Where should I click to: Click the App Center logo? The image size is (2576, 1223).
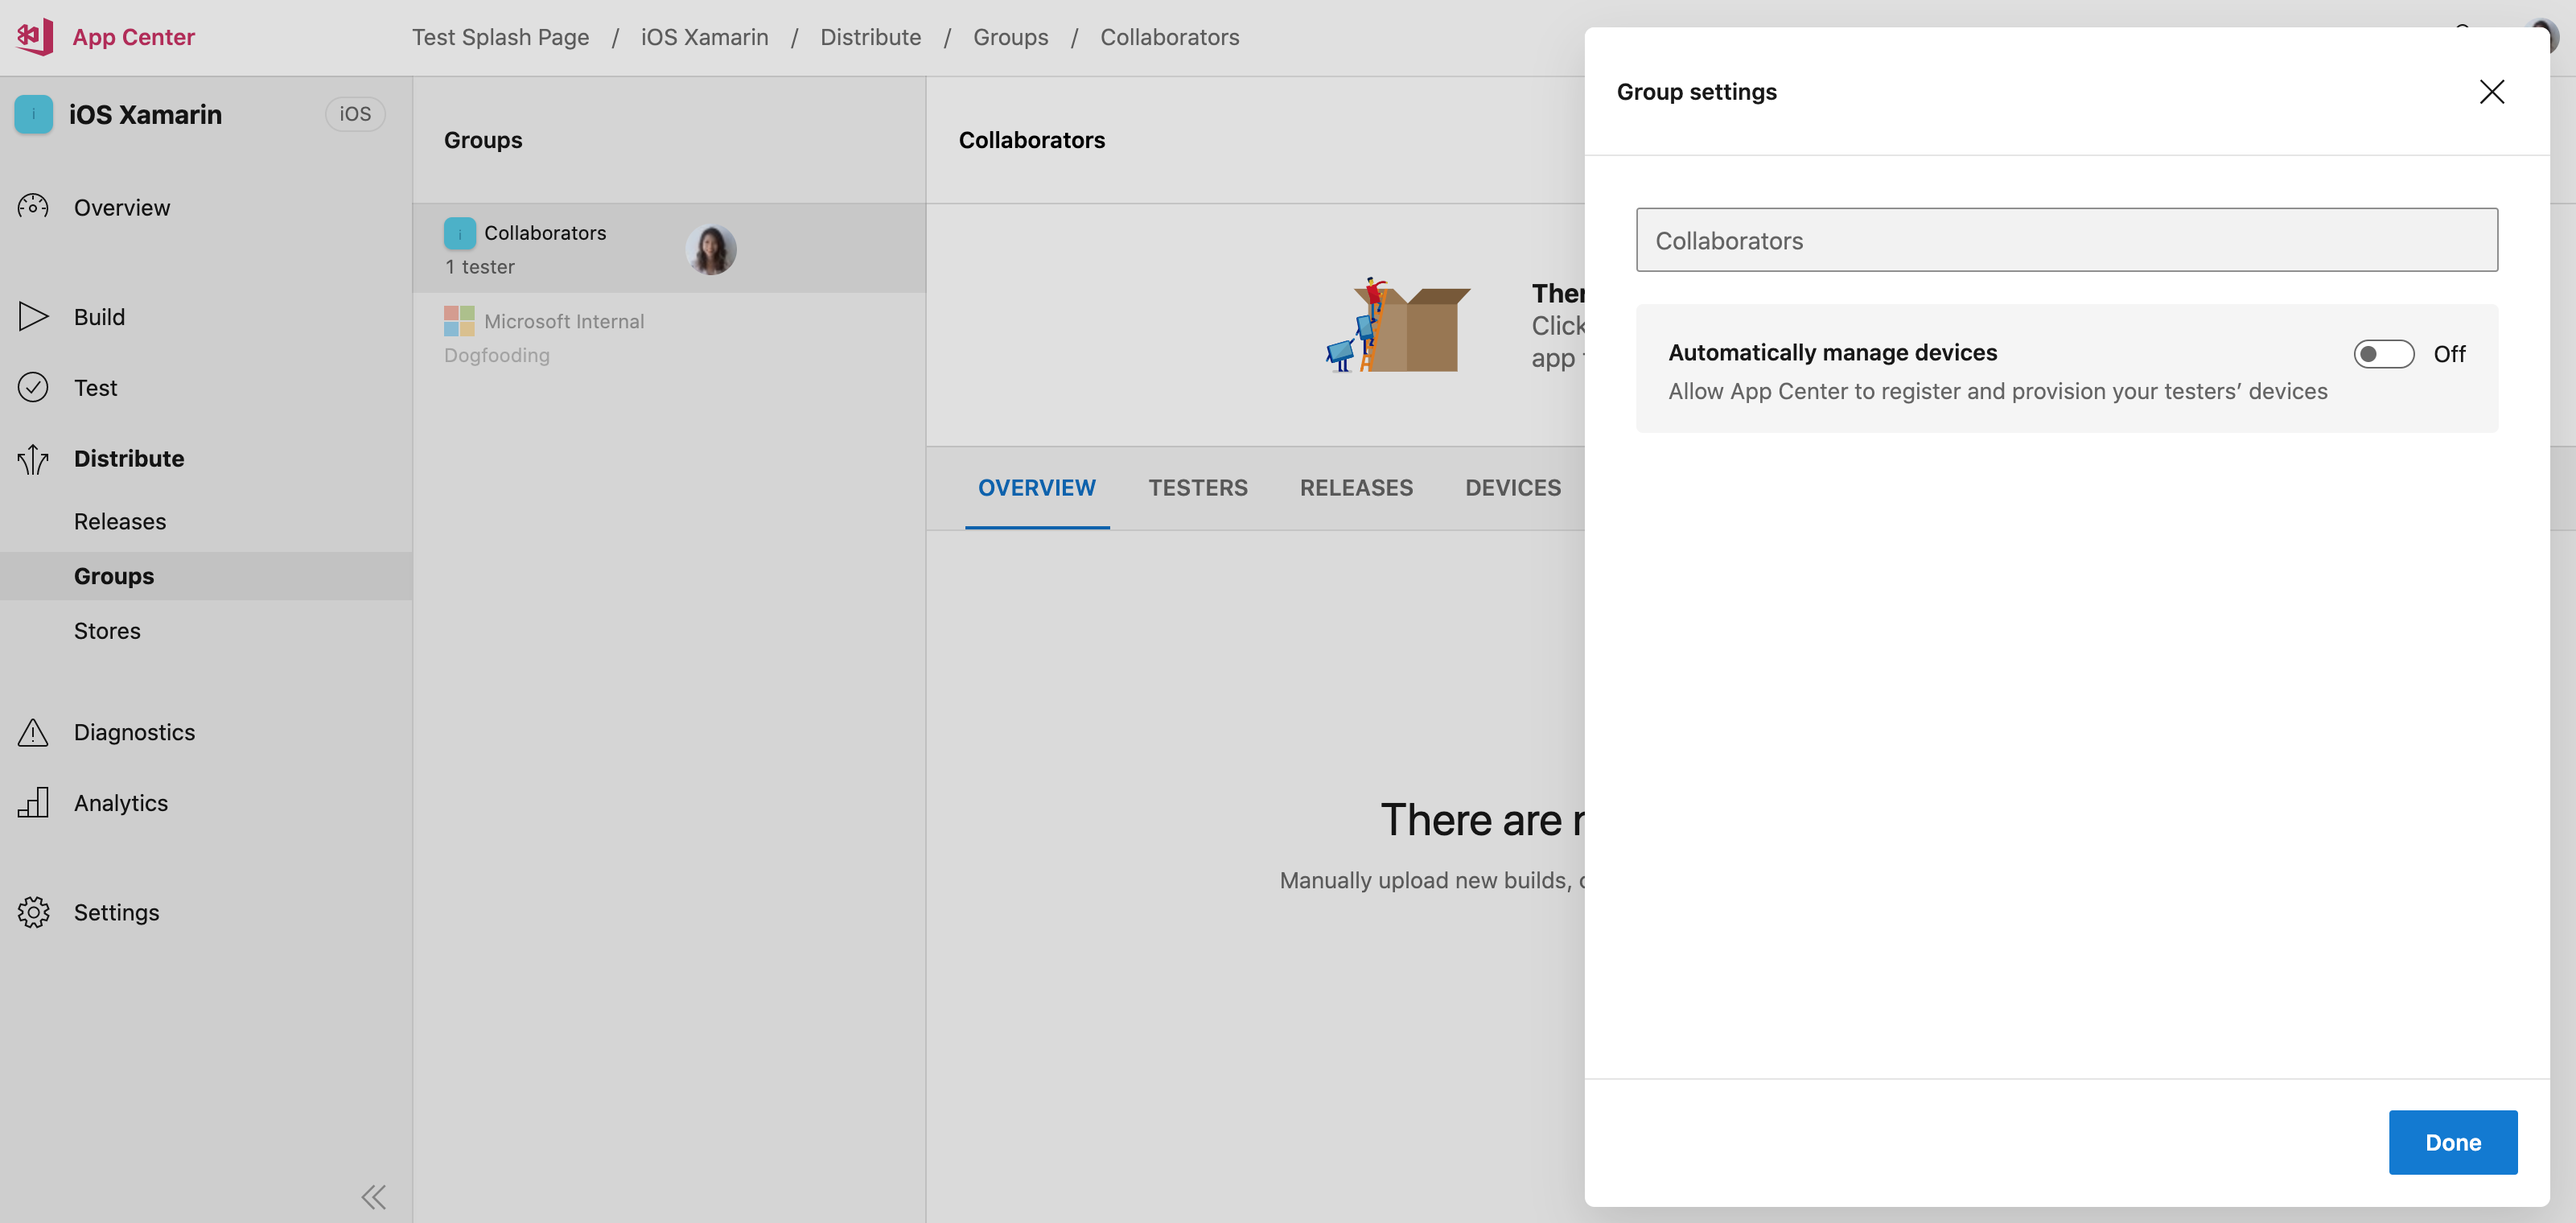click(x=33, y=37)
